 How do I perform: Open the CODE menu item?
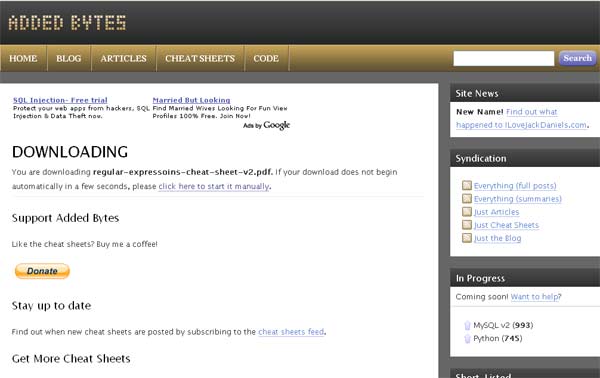click(x=266, y=59)
